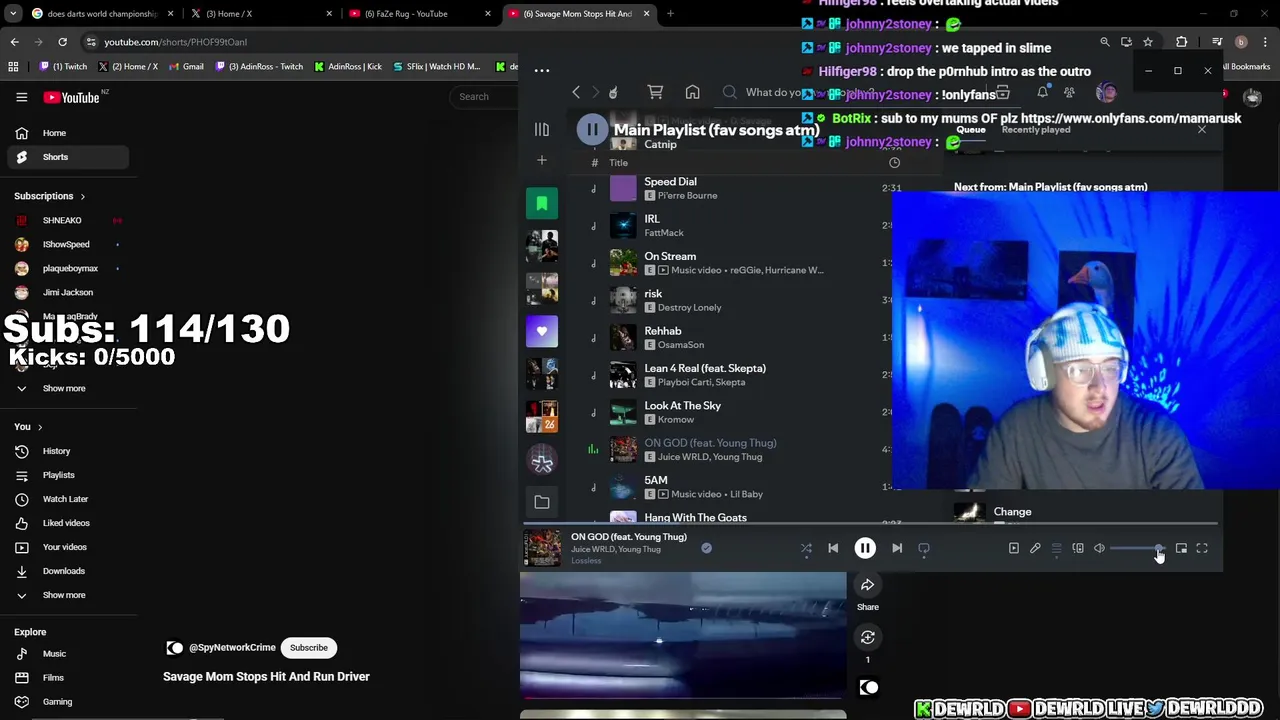Skip to the previous track

pos(833,548)
